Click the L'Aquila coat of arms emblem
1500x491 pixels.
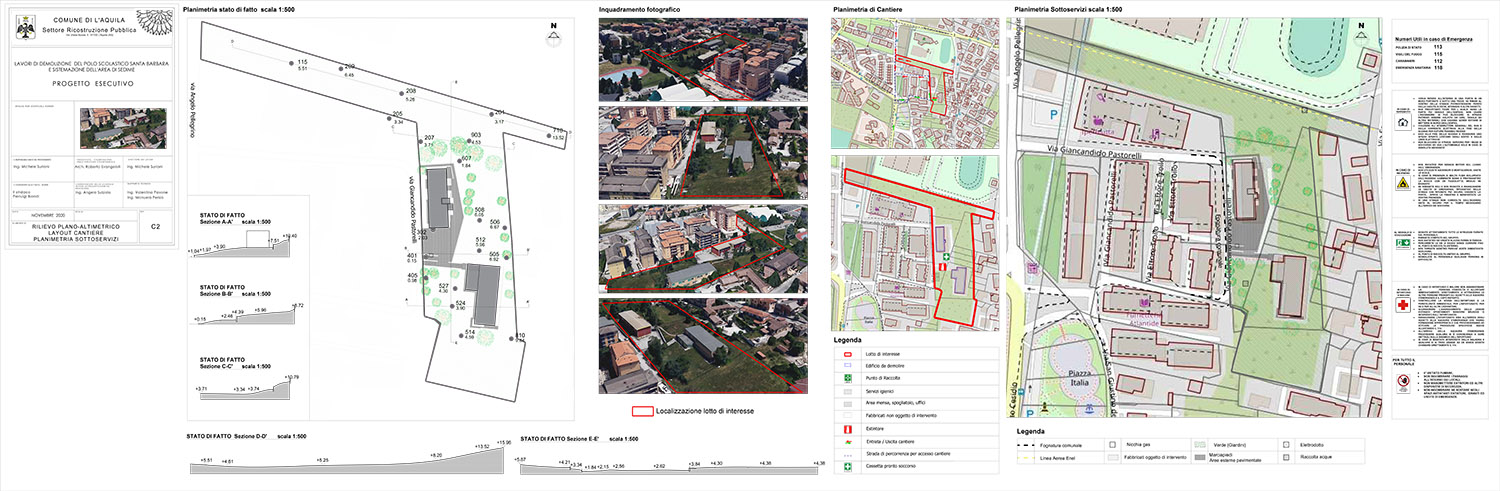click(x=24, y=29)
